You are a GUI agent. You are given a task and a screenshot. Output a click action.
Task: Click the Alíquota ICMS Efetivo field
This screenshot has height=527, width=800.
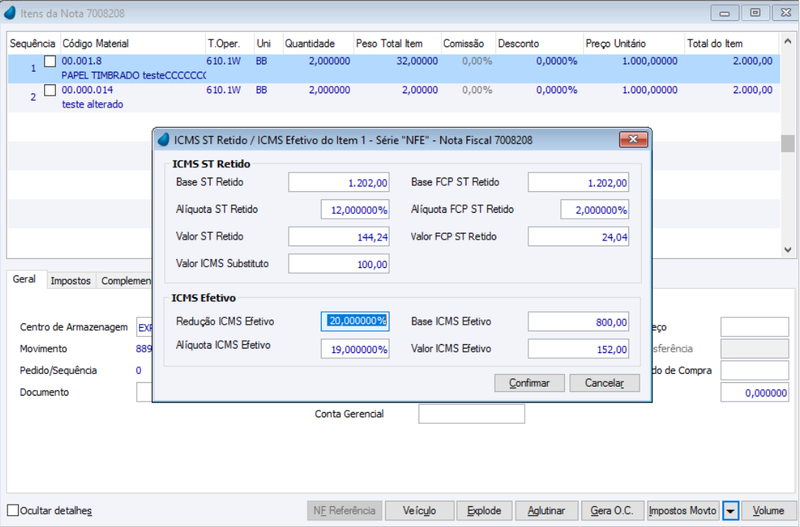pyautogui.click(x=355, y=349)
